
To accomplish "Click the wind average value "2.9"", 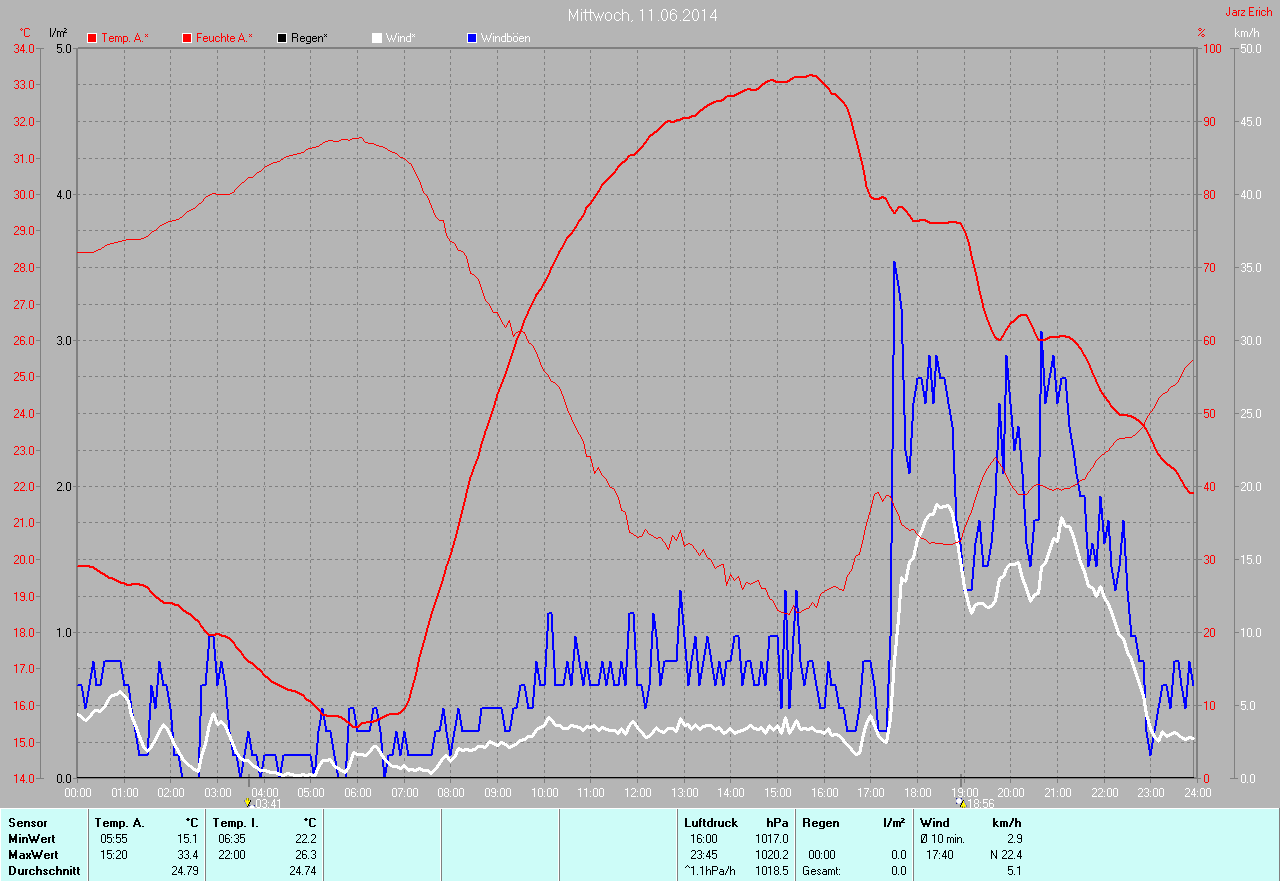I will click(1014, 839).
